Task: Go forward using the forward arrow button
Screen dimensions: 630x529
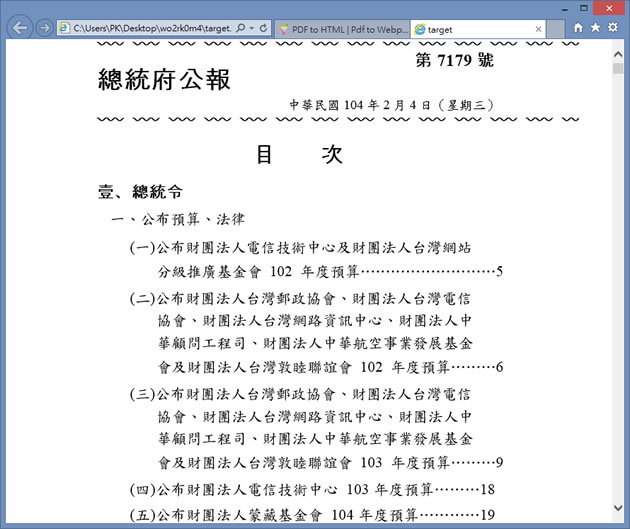Action: [44, 28]
